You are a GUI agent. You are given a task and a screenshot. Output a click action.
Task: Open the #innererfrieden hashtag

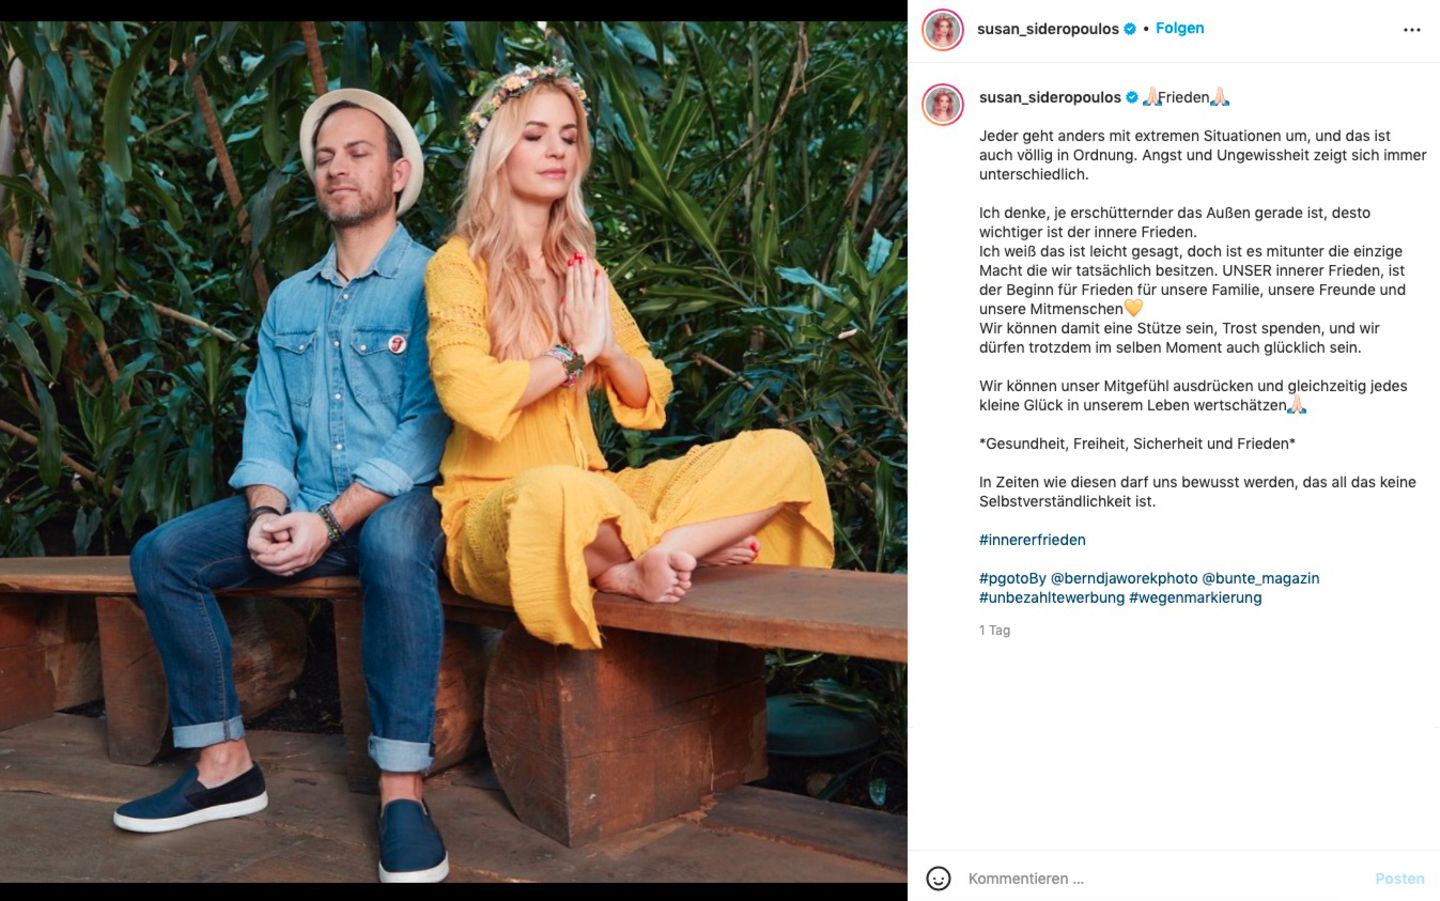[x=1032, y=540]
